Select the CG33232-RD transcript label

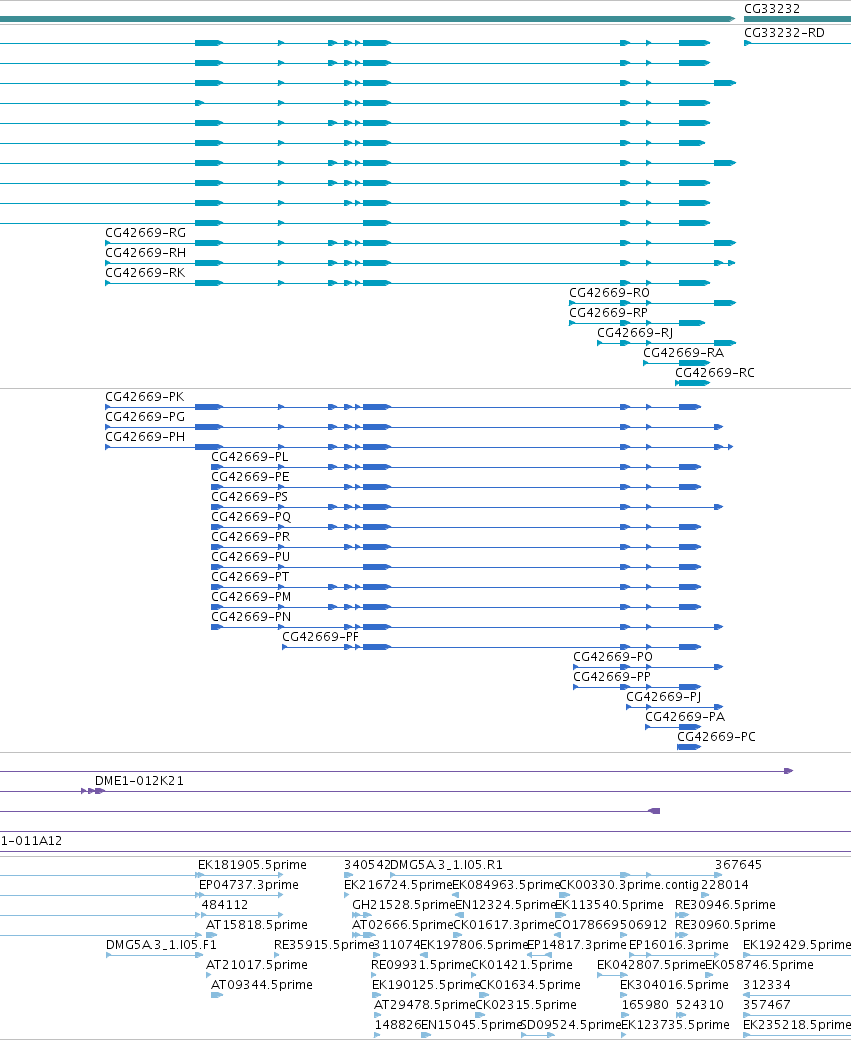point(784,32)
